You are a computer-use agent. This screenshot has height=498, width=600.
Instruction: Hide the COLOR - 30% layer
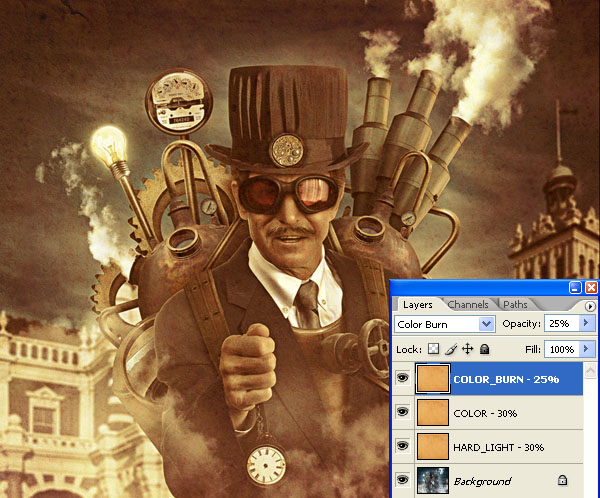pyautogui.click(x=402, y=412)
